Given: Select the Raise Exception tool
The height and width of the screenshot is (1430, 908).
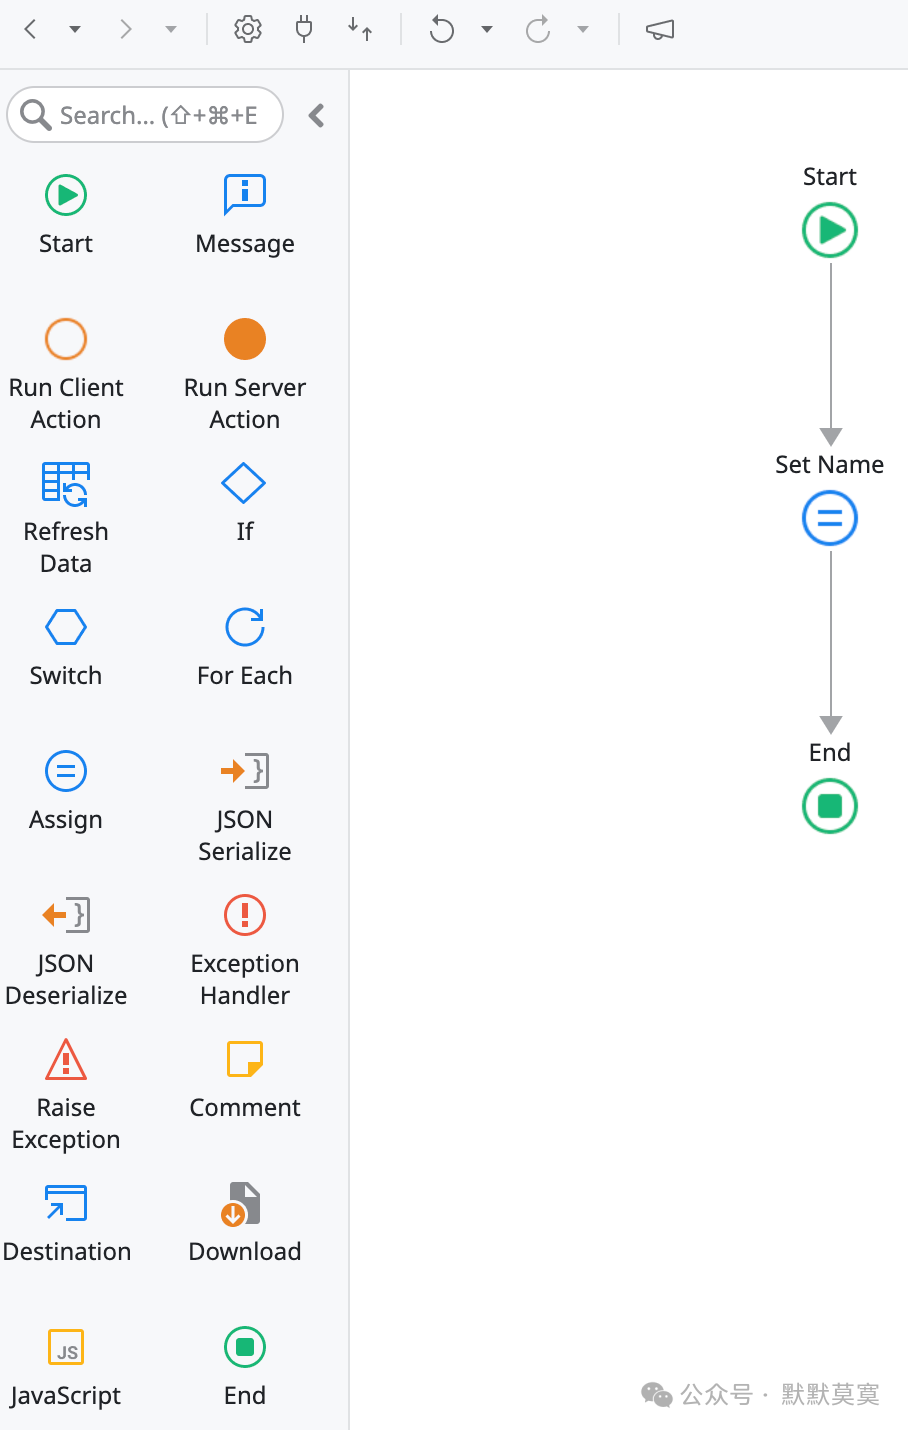Looking at the screenshot, I should coord(66,1059).
